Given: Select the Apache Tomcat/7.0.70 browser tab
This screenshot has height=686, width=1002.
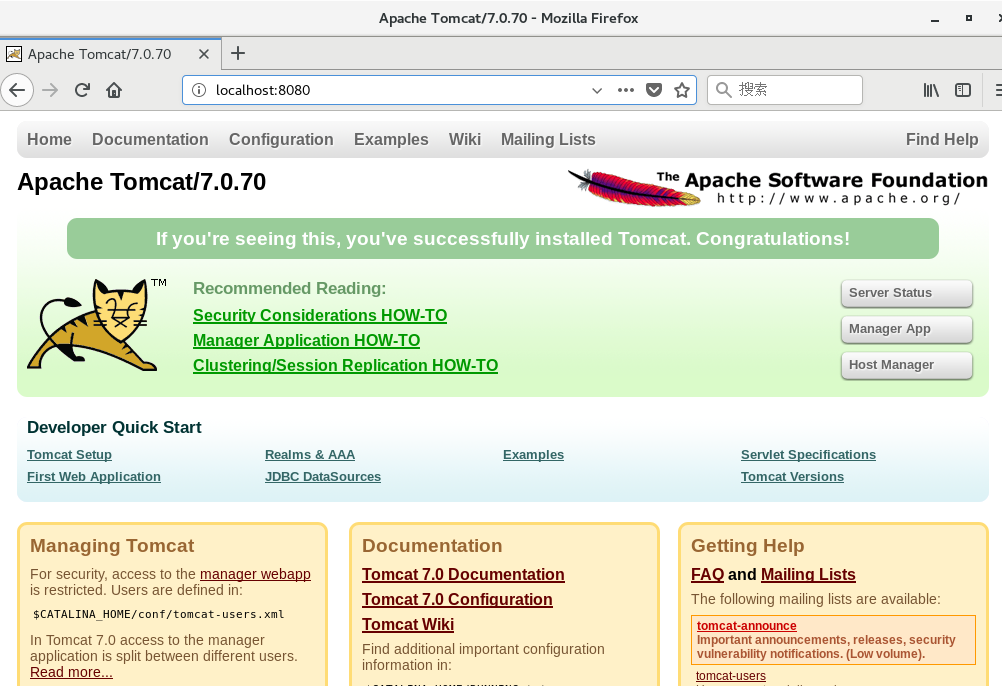Looking at the screenshot, I should pyautogui.click(x=110, y=54).
